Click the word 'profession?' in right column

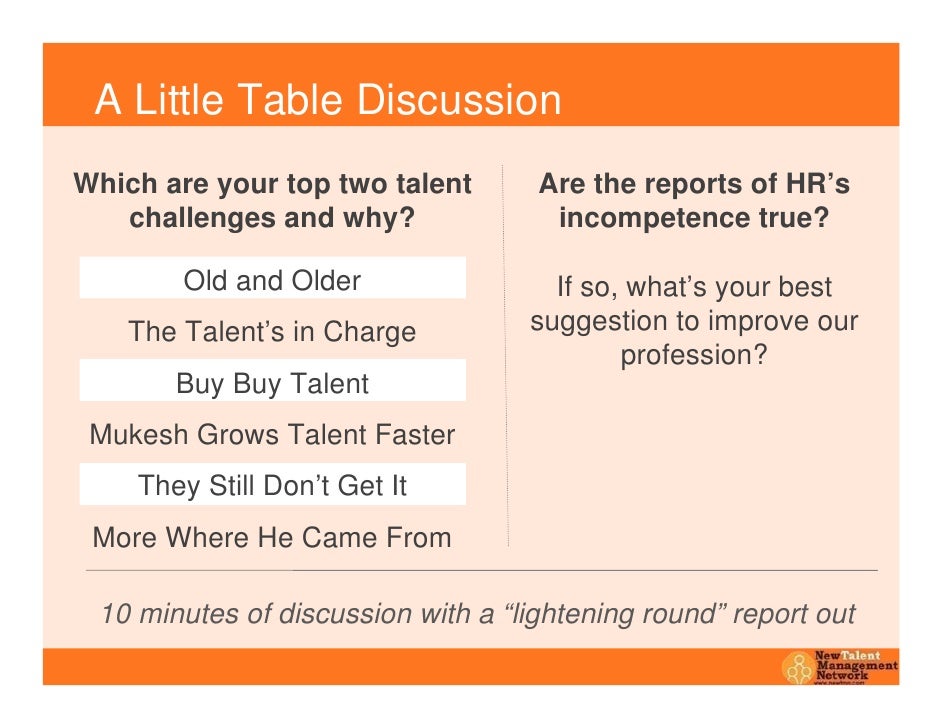[694, 355]
